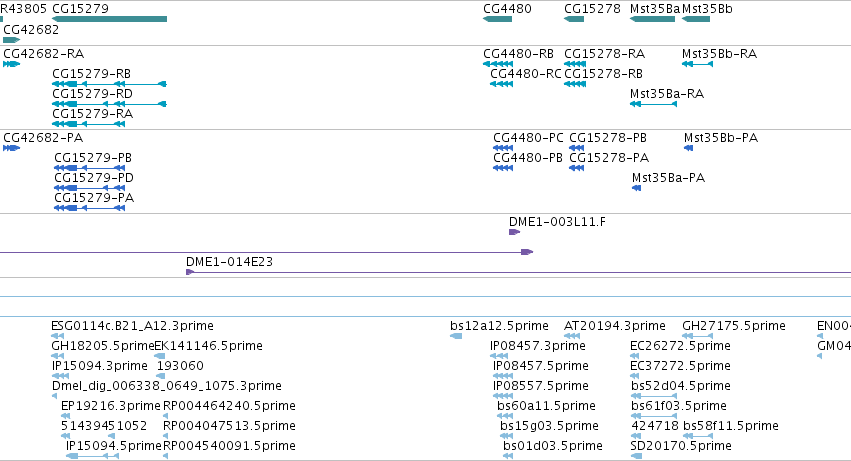Select the CG15278-PA protein label

[x=609, y=158]
